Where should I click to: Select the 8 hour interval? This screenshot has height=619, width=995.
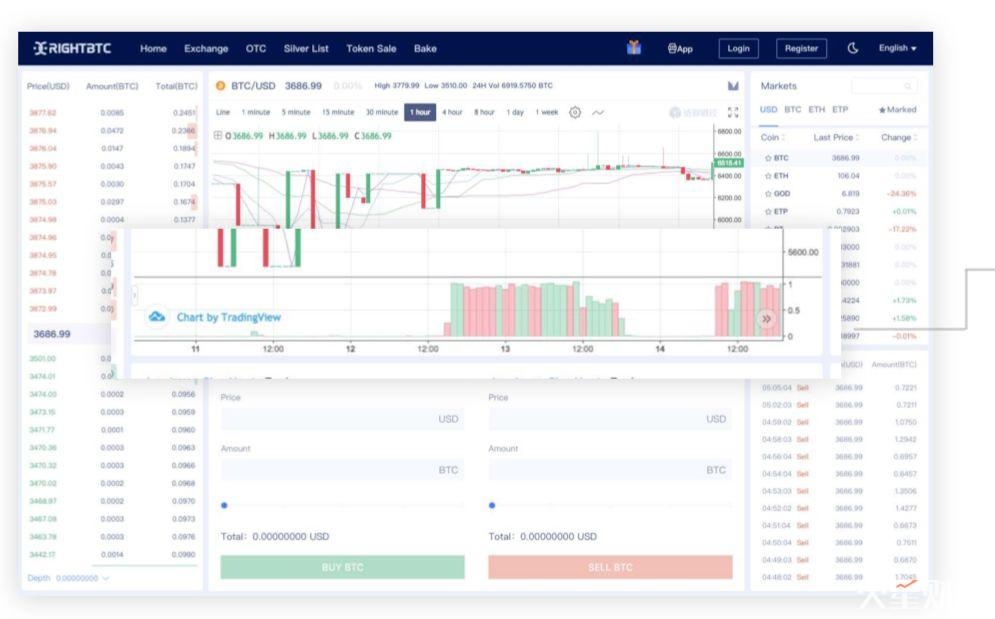click(x=484, y=112)
